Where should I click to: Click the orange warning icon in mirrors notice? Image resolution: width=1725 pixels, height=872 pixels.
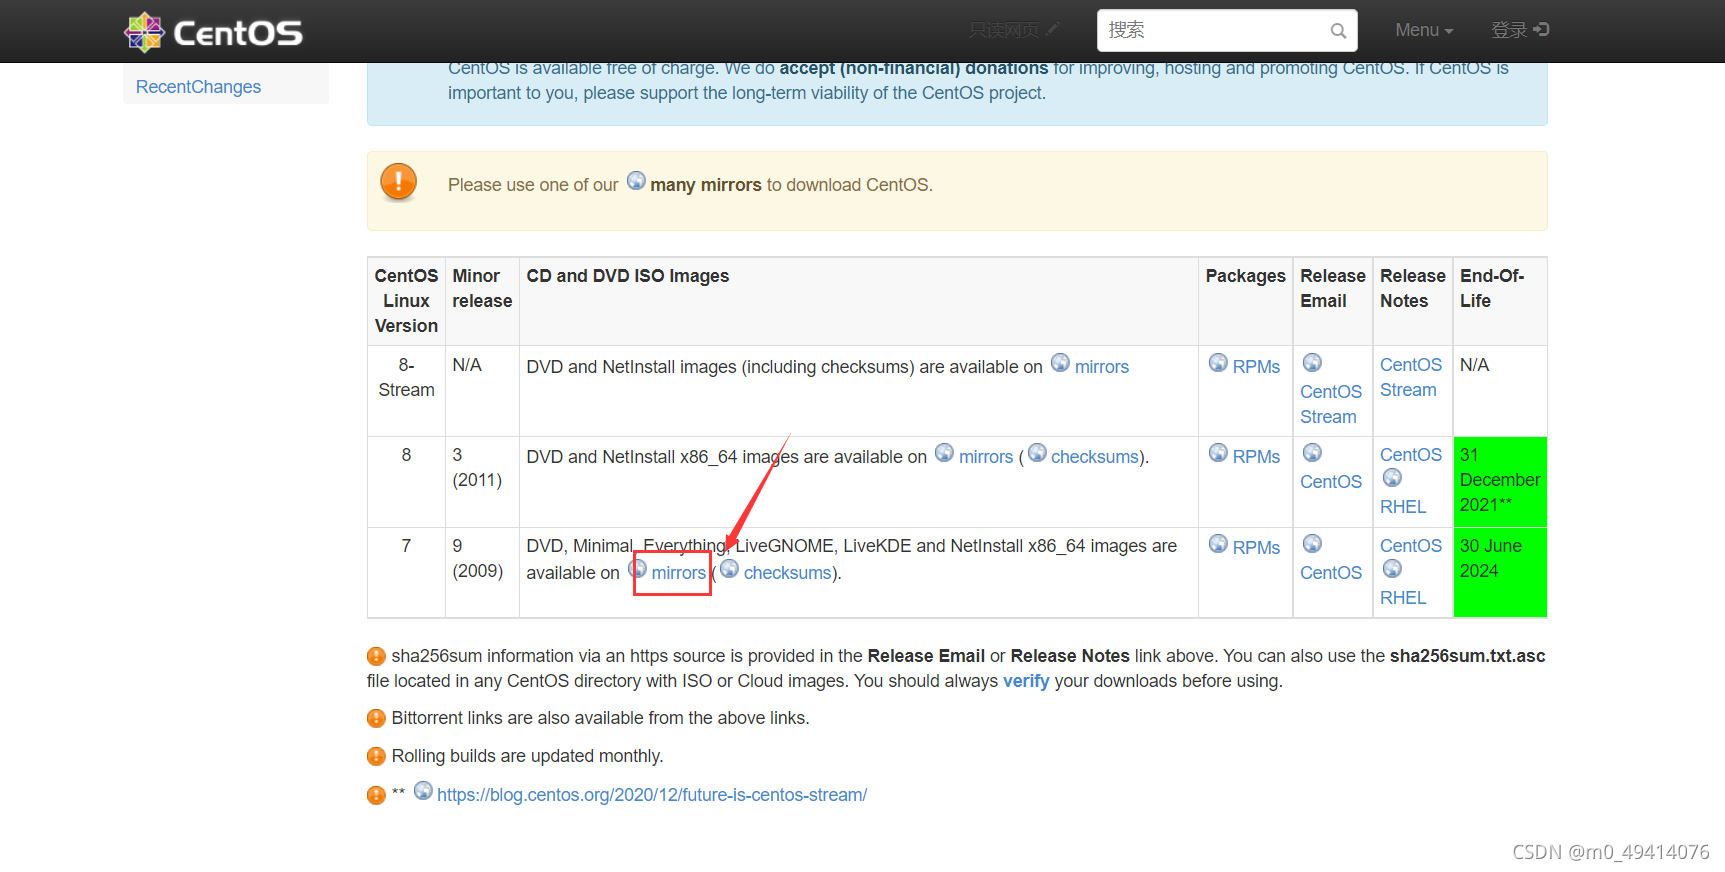[398, 182]
